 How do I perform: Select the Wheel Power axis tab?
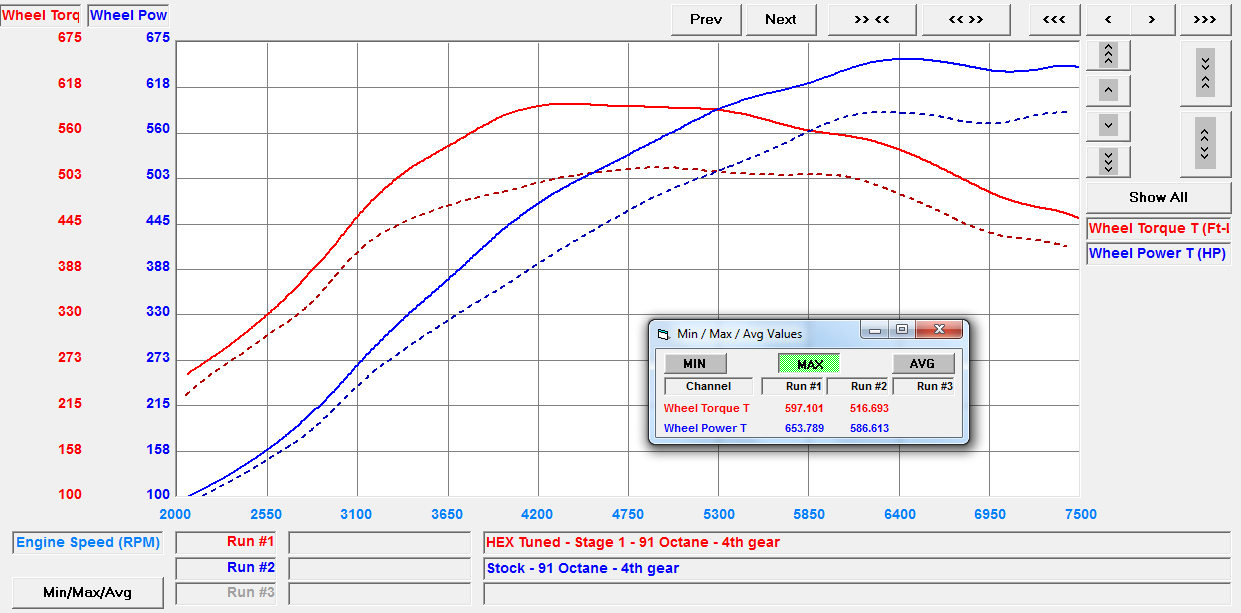click(128, 15)
